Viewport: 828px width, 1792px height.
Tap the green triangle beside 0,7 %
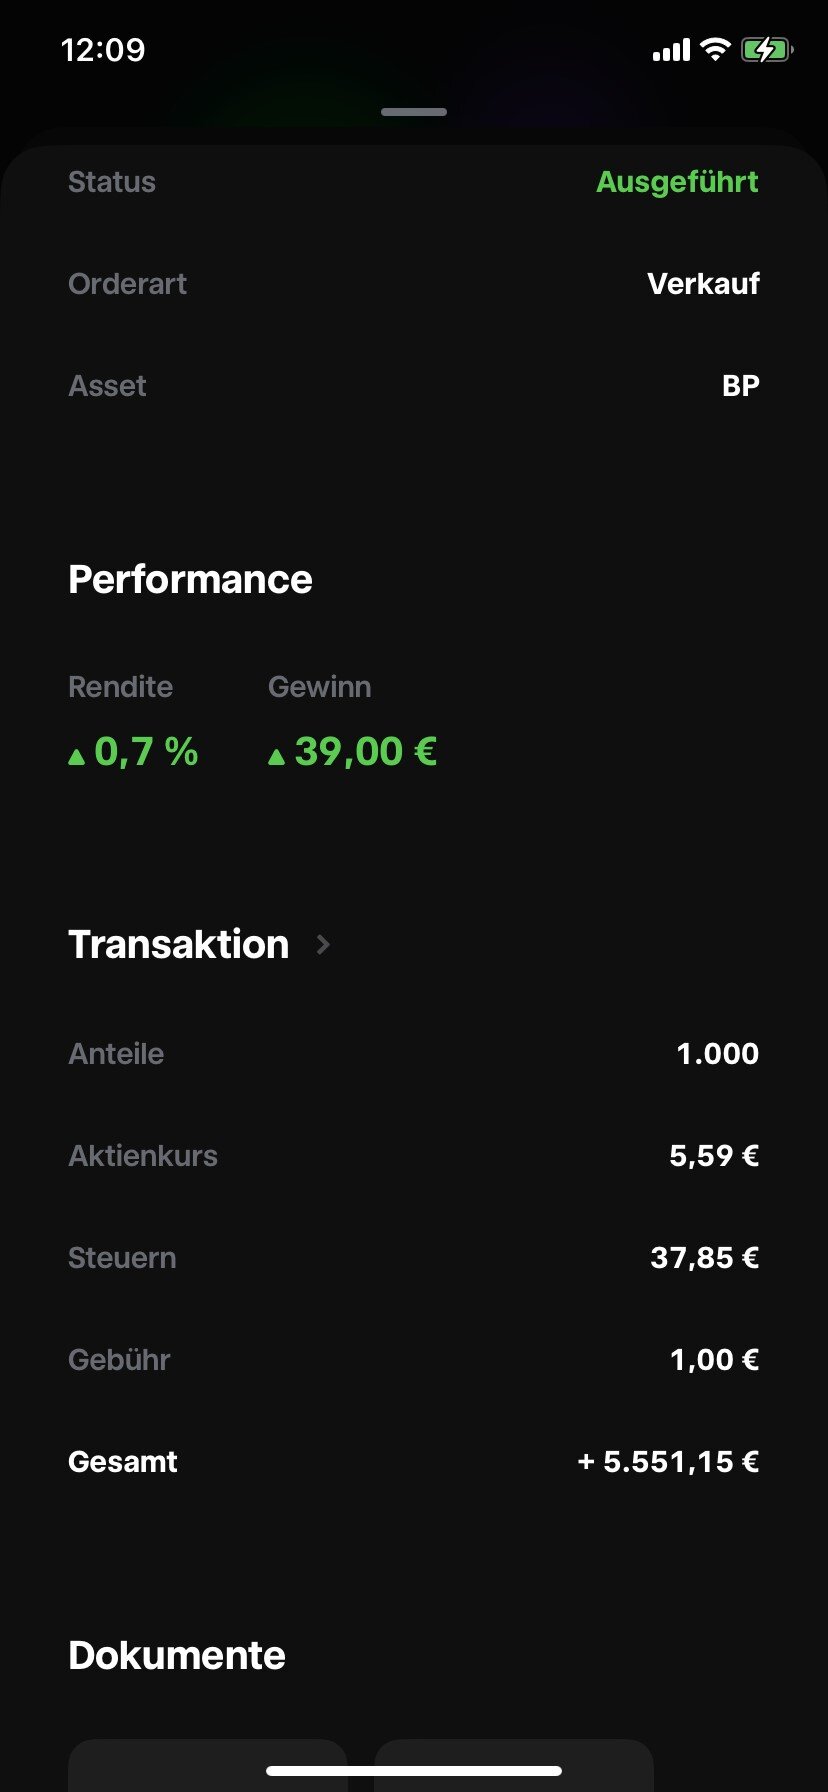click(76, 757)
